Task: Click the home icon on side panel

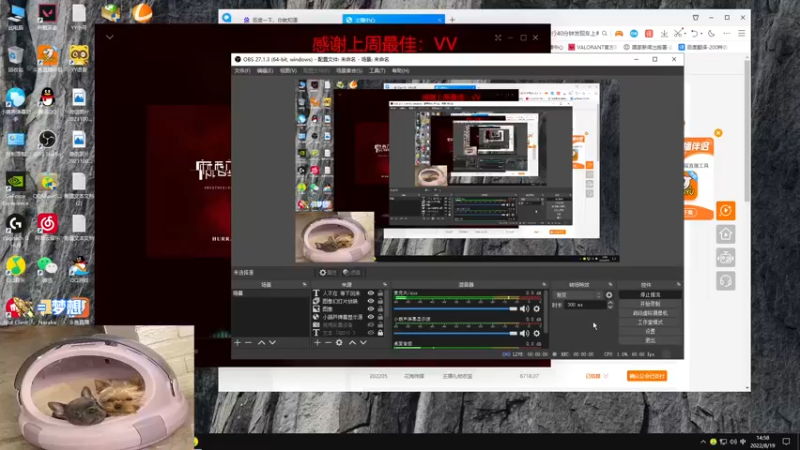Action: tap(726, 234)
